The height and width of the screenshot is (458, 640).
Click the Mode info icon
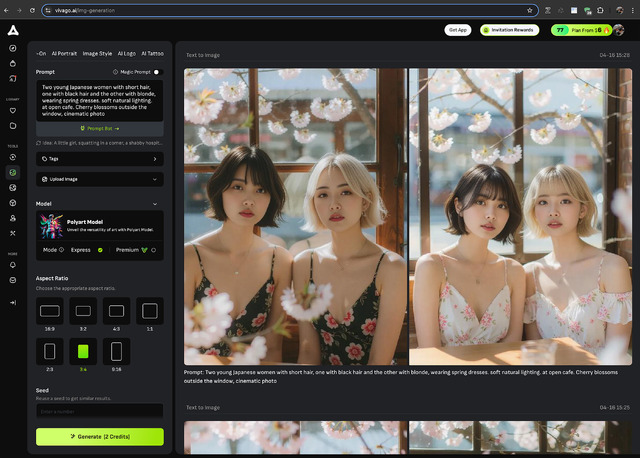(61, 250)
